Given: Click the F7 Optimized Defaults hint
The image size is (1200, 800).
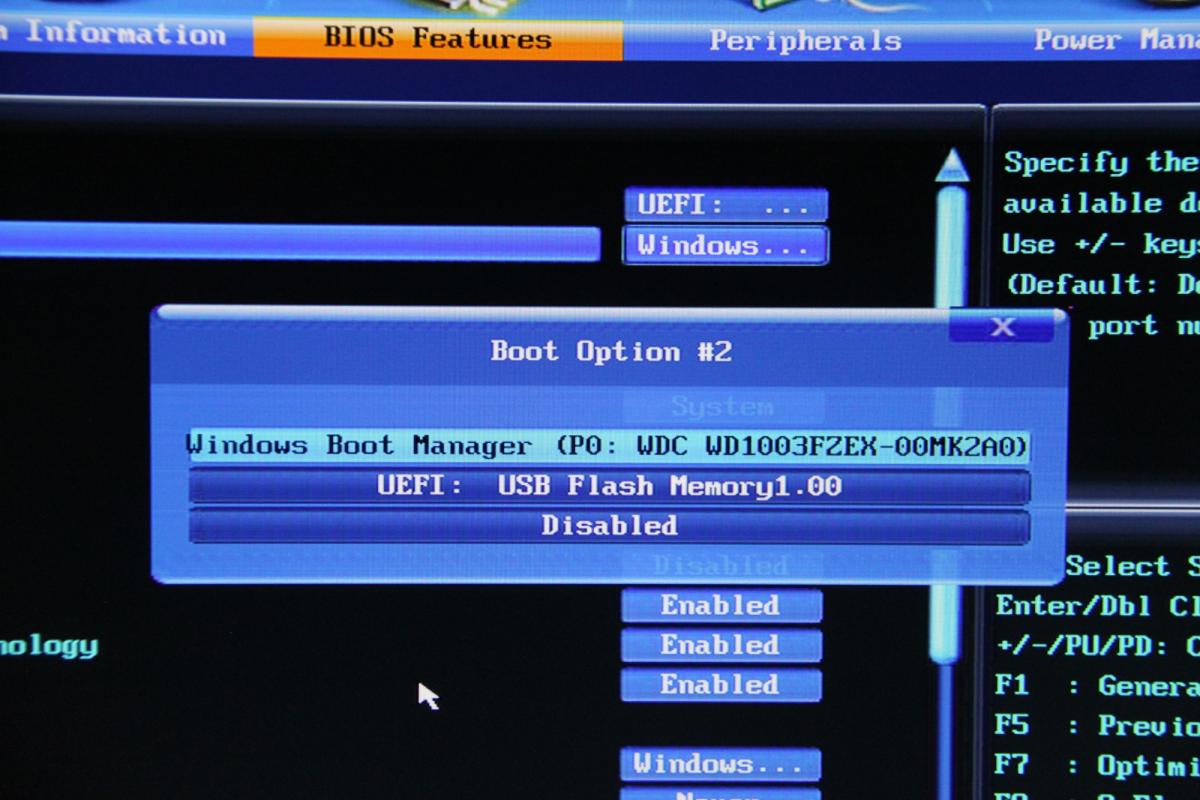Looking at the screenshot, I should coord(1098,766).
